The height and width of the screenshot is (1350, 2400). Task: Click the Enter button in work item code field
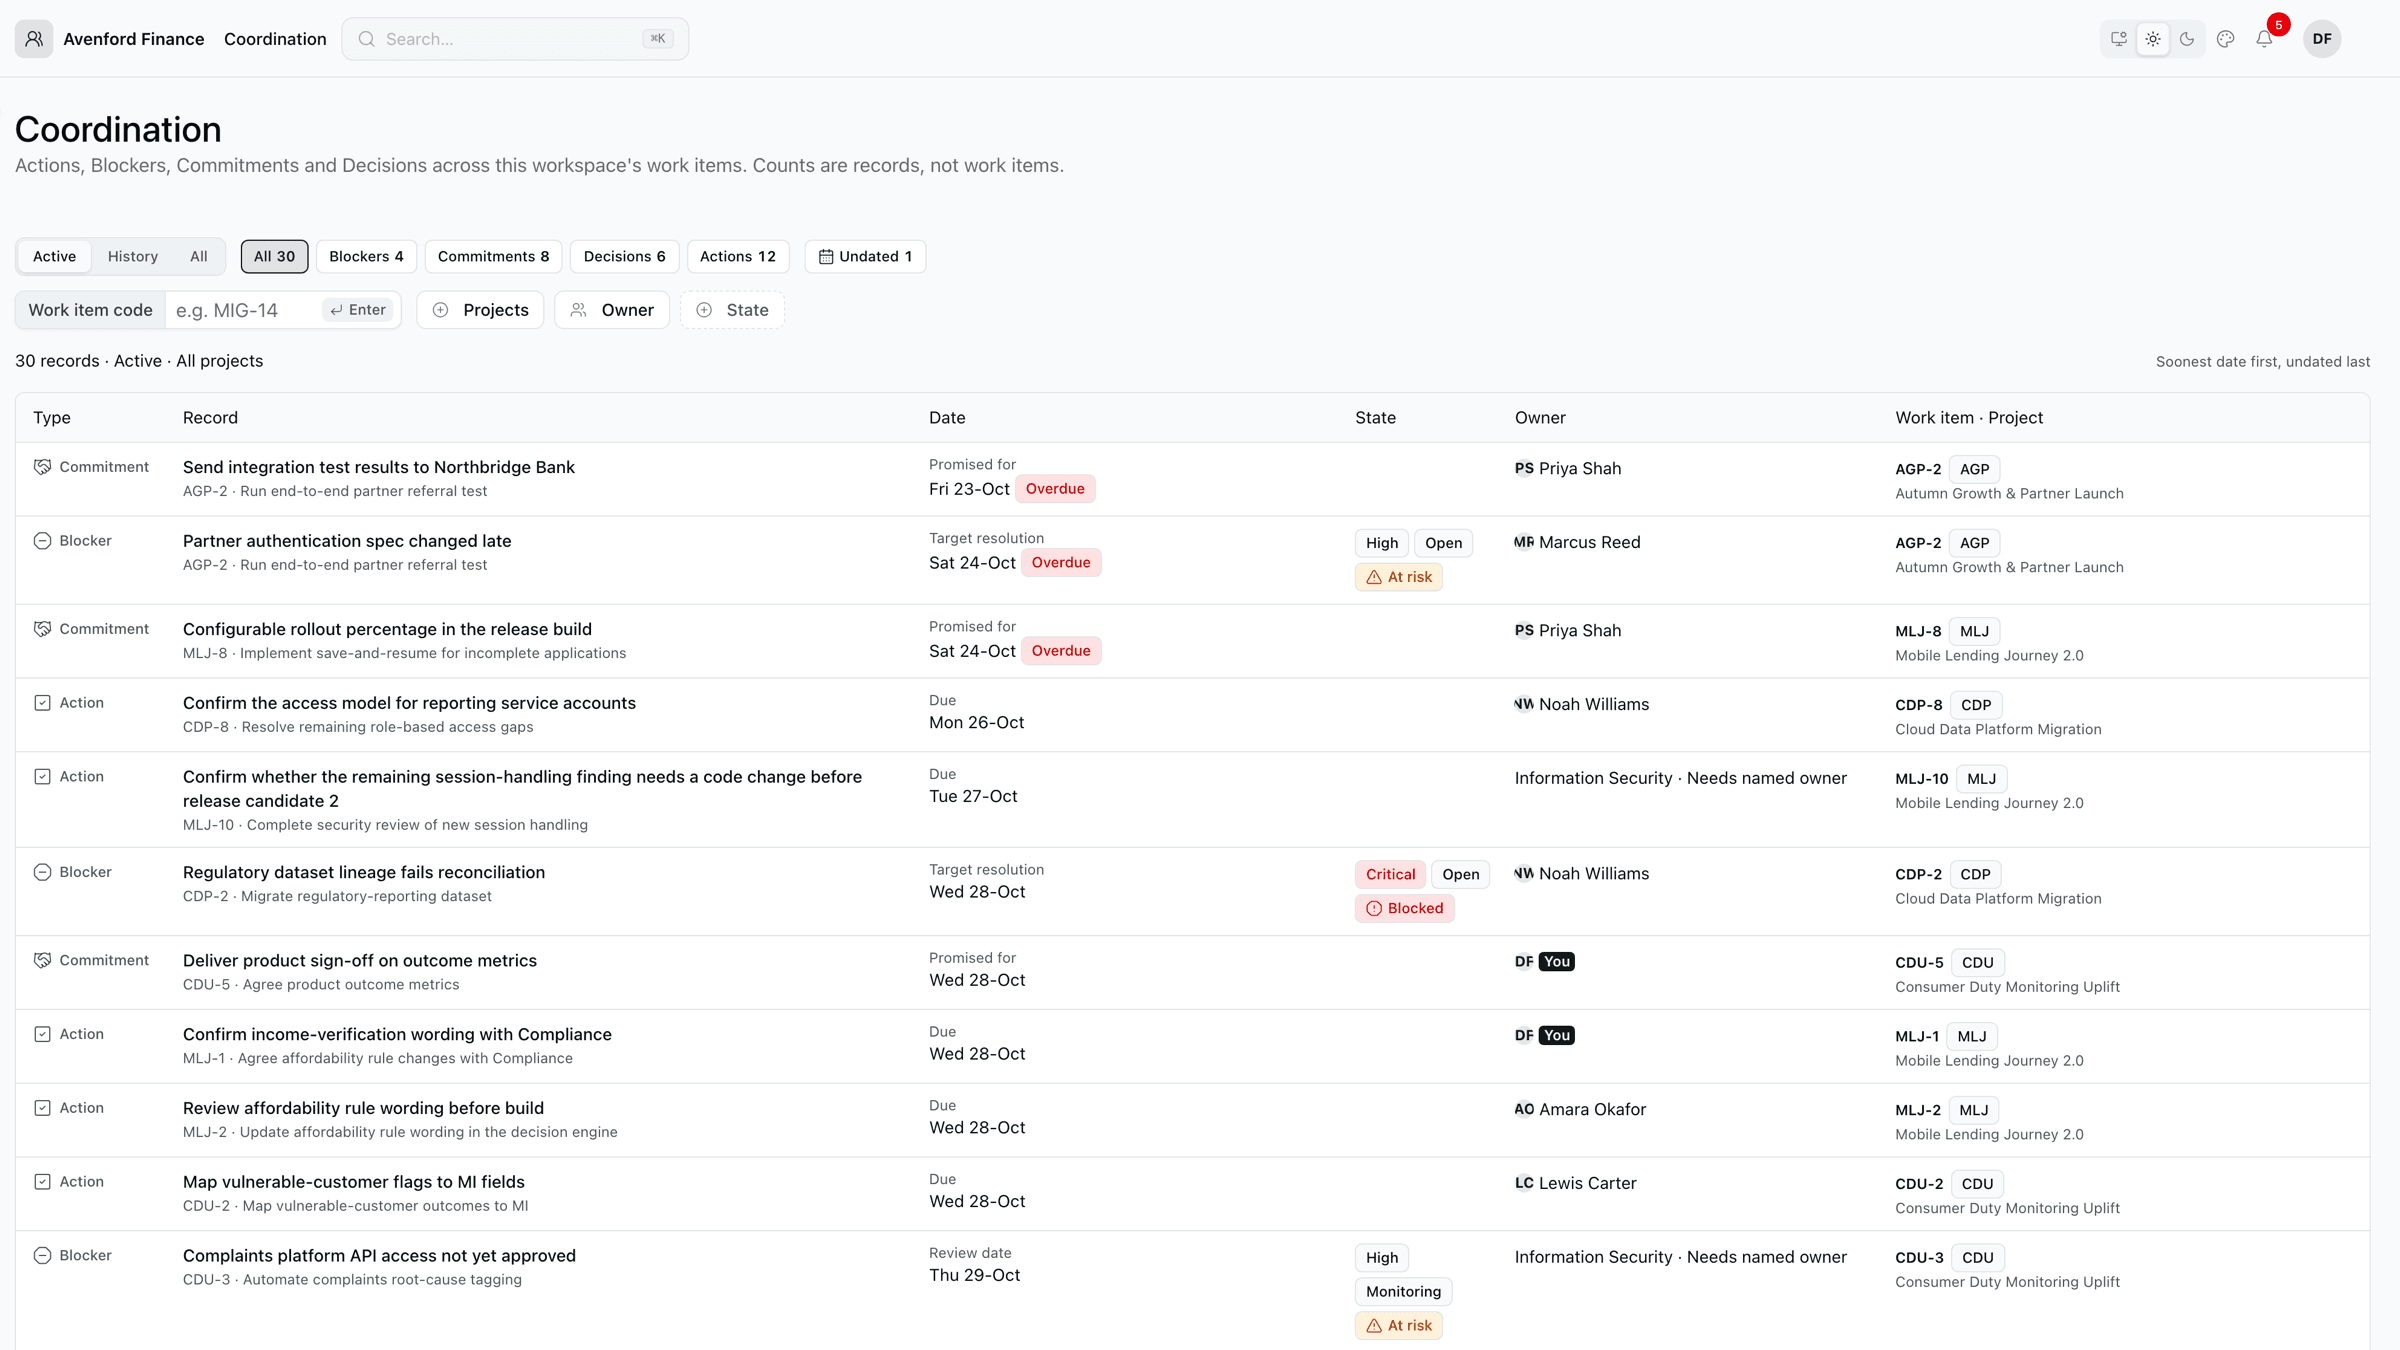click(x=358, y=310)
